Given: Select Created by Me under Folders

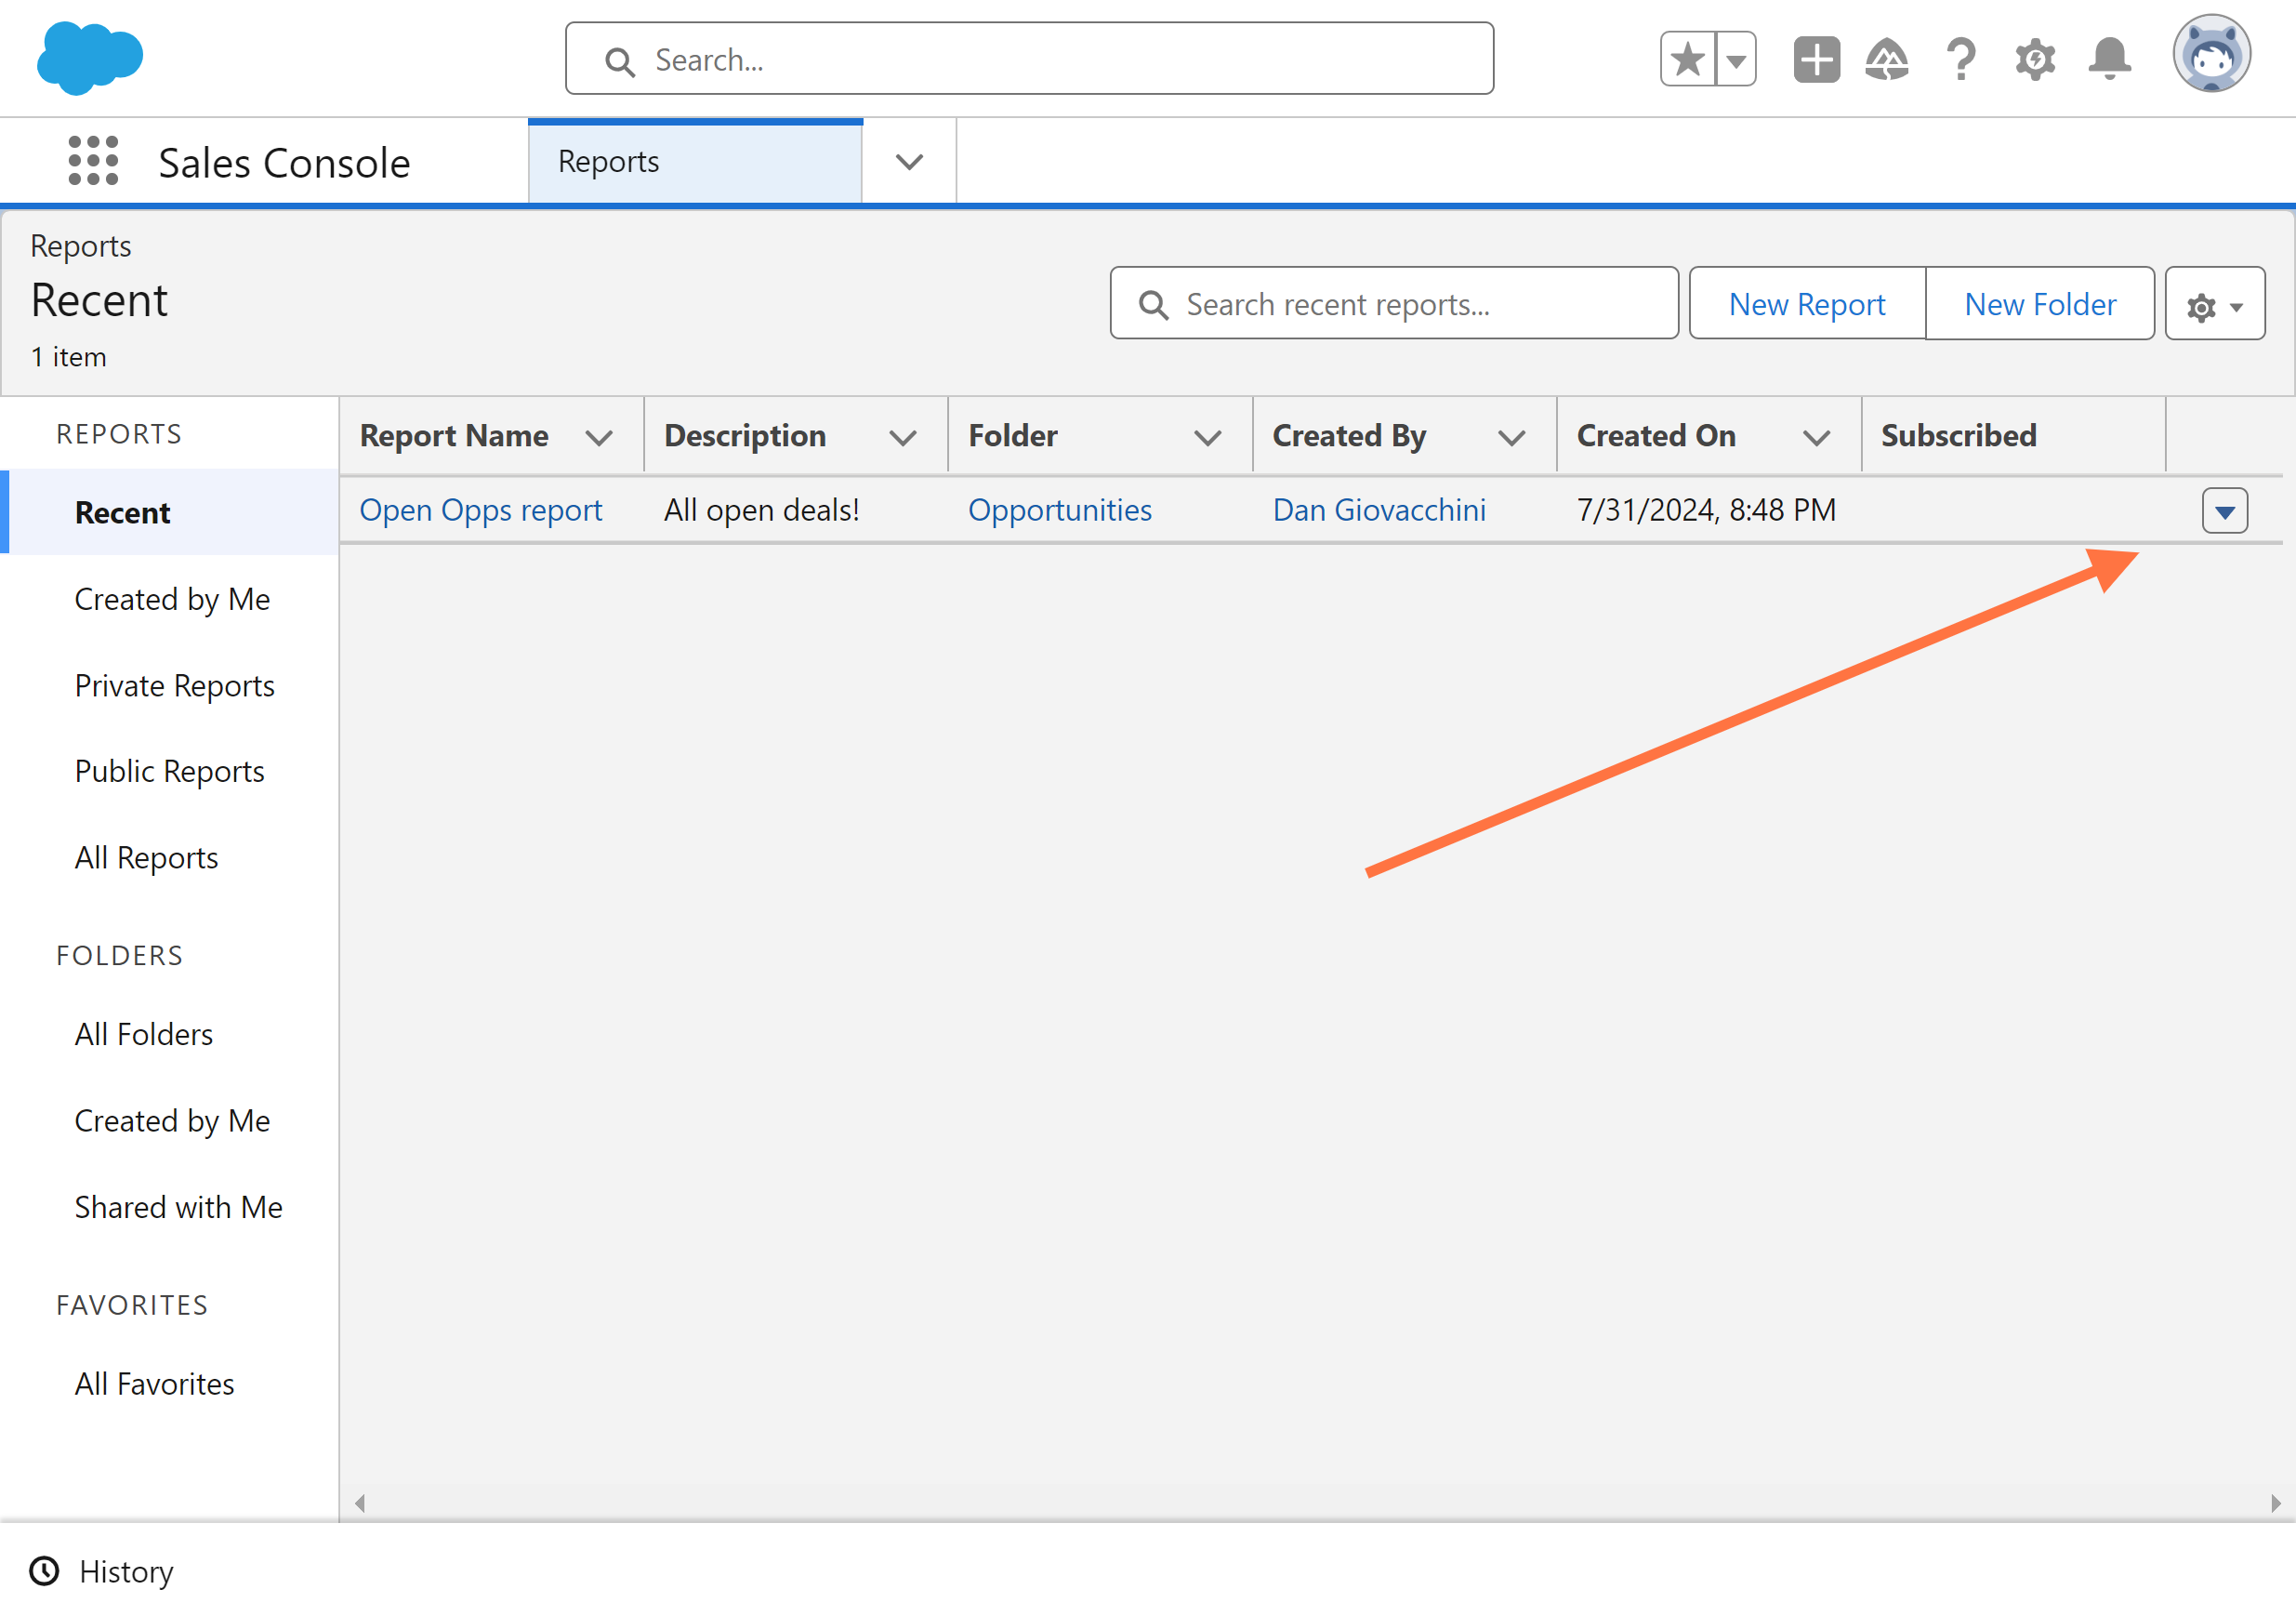Looking at the screenshot, I should pos(172,1121).
